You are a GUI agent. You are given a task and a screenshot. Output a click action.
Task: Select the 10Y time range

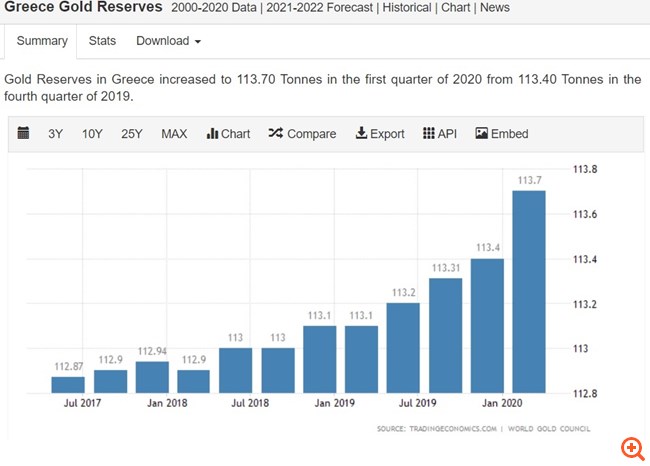(x=92, y=133)
